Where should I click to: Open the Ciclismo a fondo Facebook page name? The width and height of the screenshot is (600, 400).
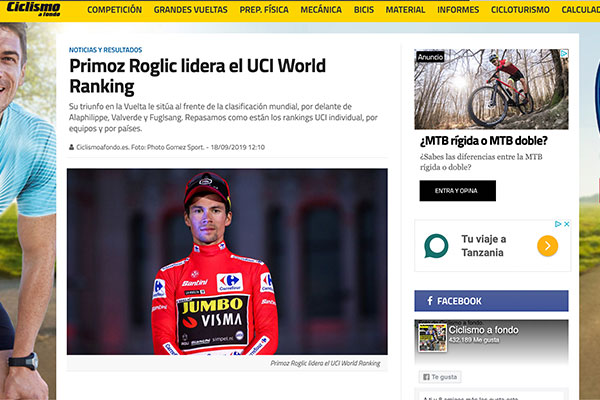pos(484,330)
